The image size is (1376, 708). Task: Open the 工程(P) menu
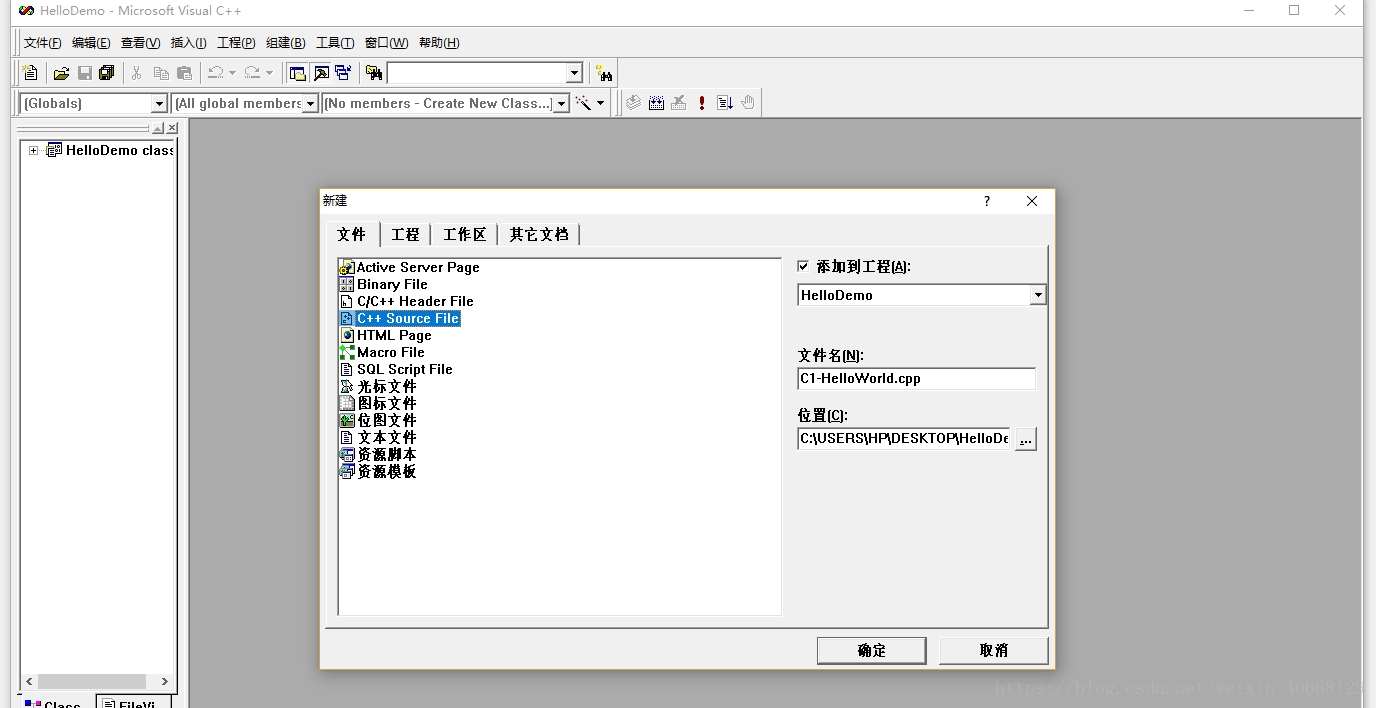coord(236,43)
